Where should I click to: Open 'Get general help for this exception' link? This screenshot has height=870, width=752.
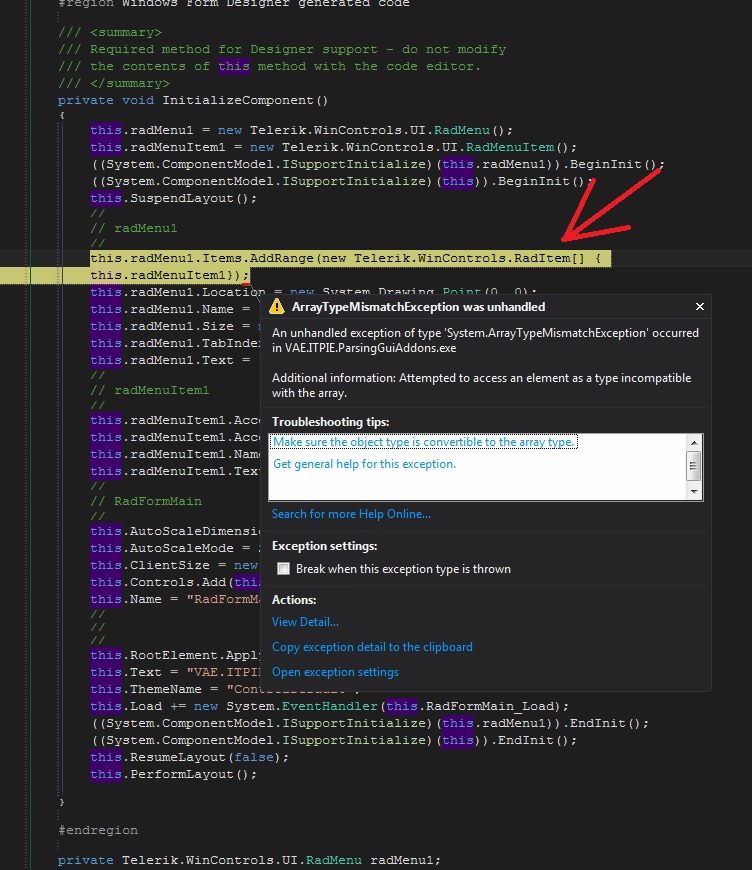pyautogui.click(x=364, y=464)
